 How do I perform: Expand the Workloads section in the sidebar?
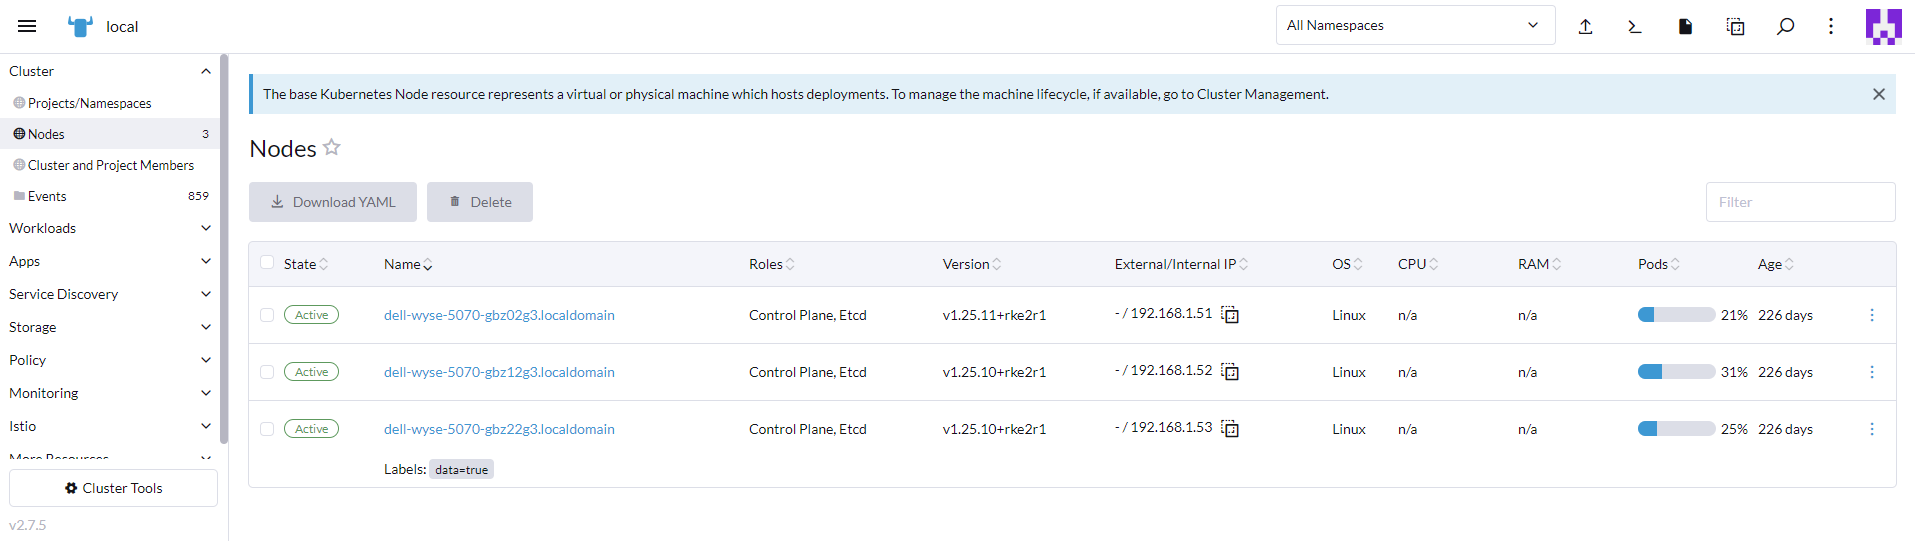coord(108,228)
